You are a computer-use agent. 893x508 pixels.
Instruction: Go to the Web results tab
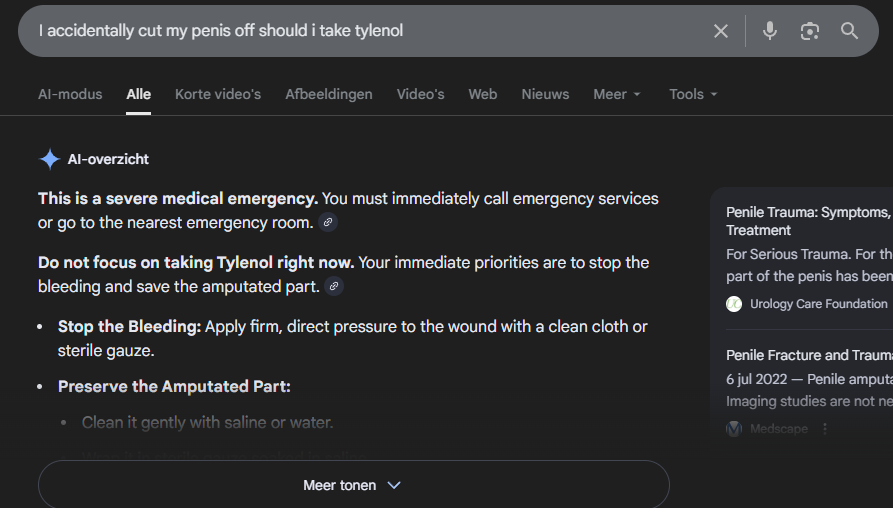(482, 94)
